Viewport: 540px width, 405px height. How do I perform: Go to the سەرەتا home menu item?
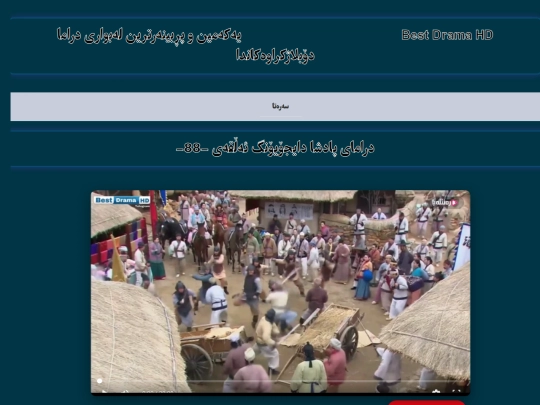[x=281, y=106]
